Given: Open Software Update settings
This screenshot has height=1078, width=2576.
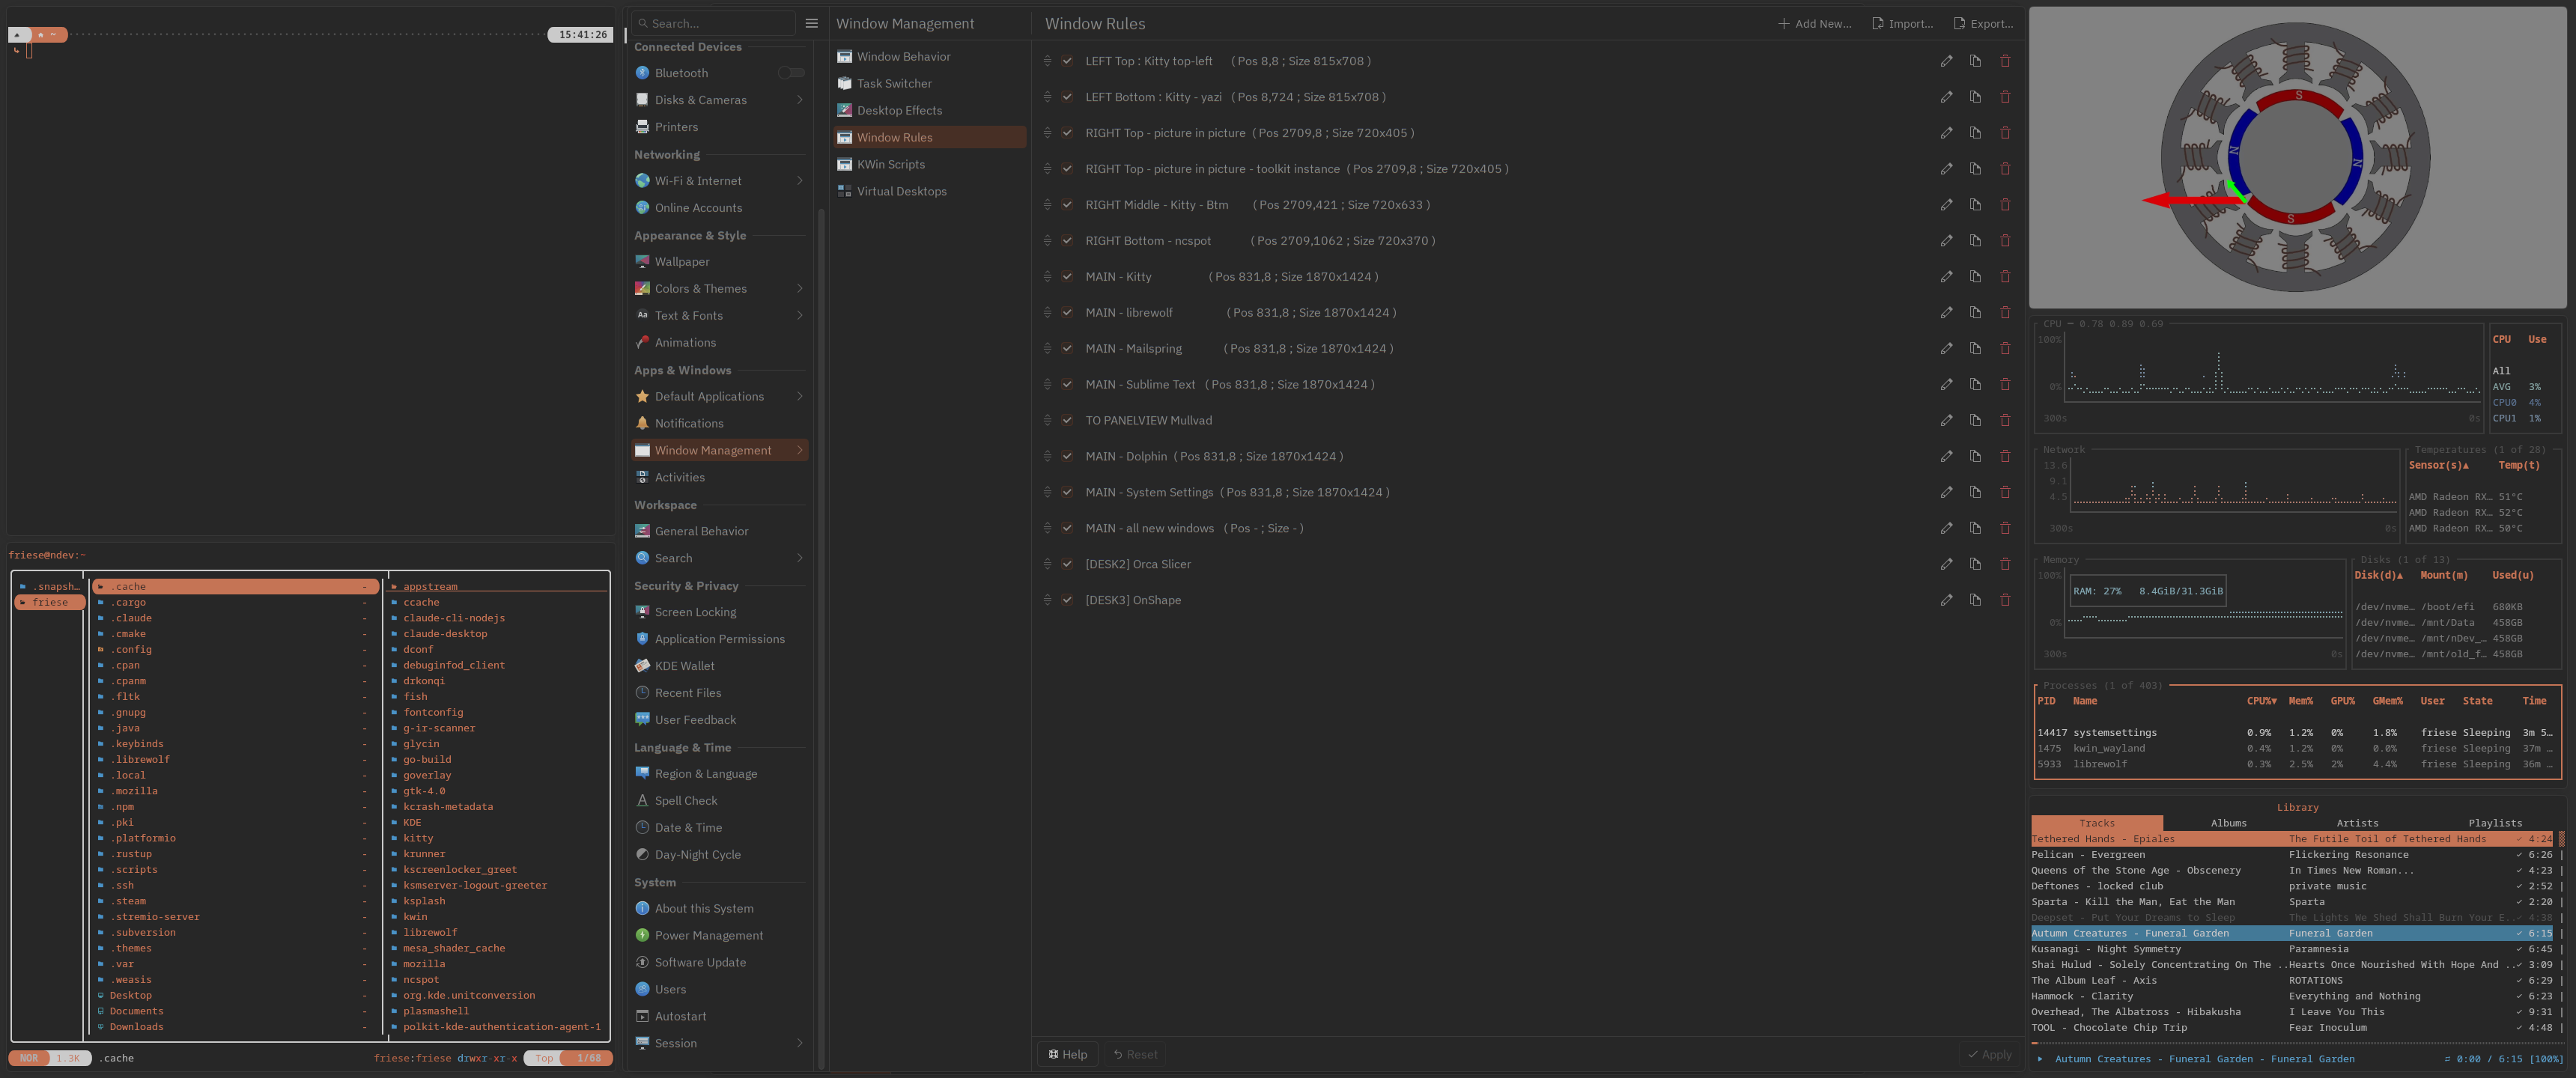Looking at the screenshot, I should 720,963.
